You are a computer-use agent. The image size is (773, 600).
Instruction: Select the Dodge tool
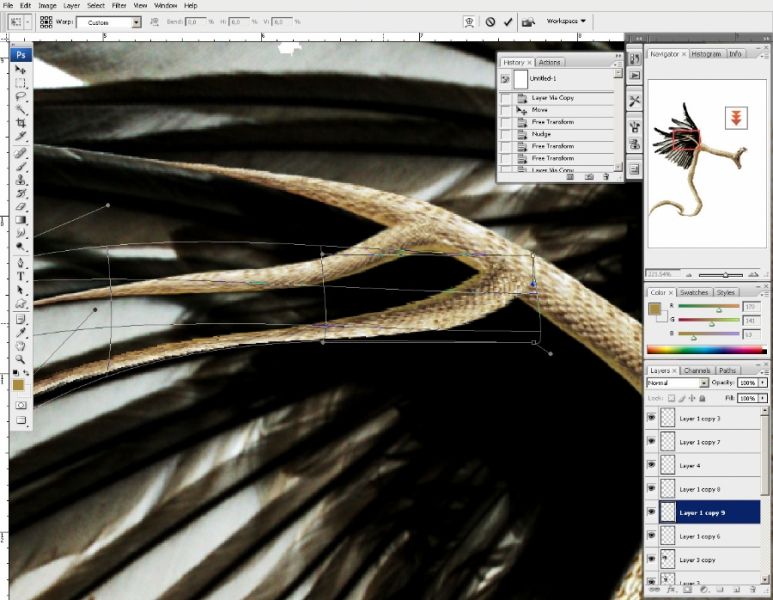point(20,247)
